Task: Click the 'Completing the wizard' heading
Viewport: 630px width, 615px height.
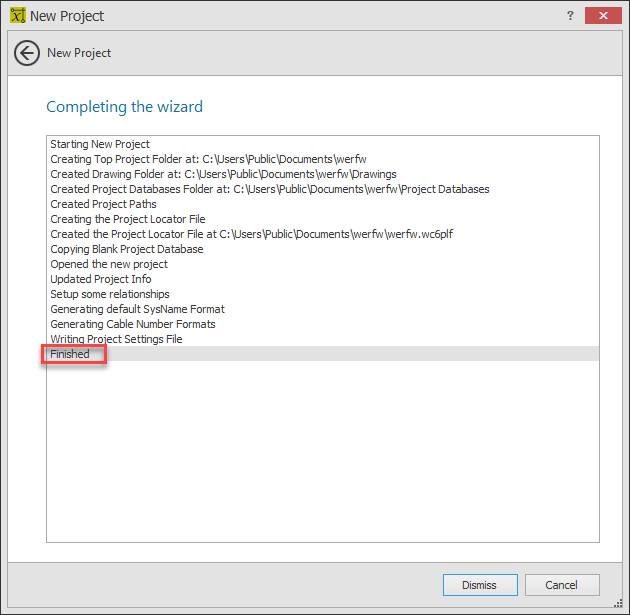Action: pyautogui.click(x=125, y=107)
